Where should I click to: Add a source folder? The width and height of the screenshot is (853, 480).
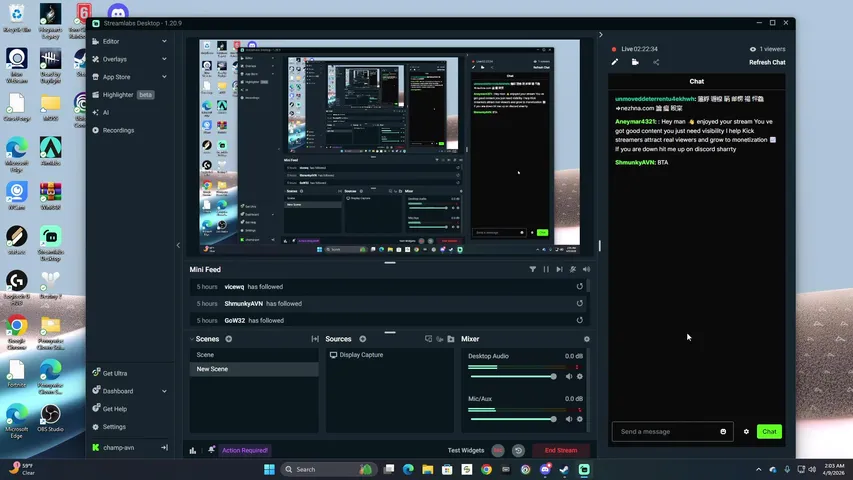[451, 339]
